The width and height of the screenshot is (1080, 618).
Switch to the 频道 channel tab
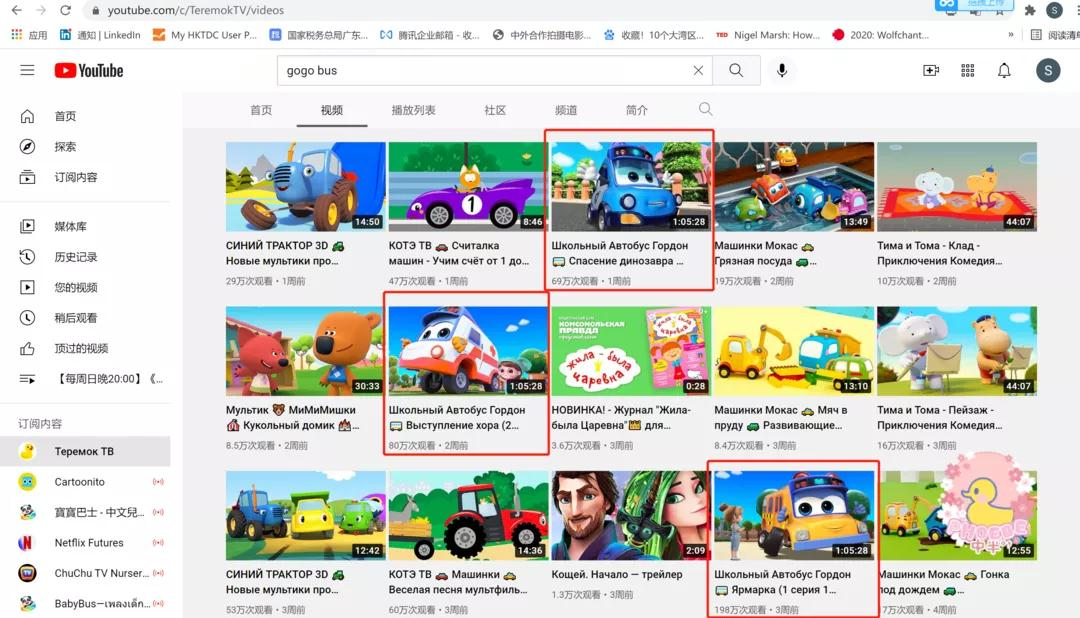click(x=566, y=110)
